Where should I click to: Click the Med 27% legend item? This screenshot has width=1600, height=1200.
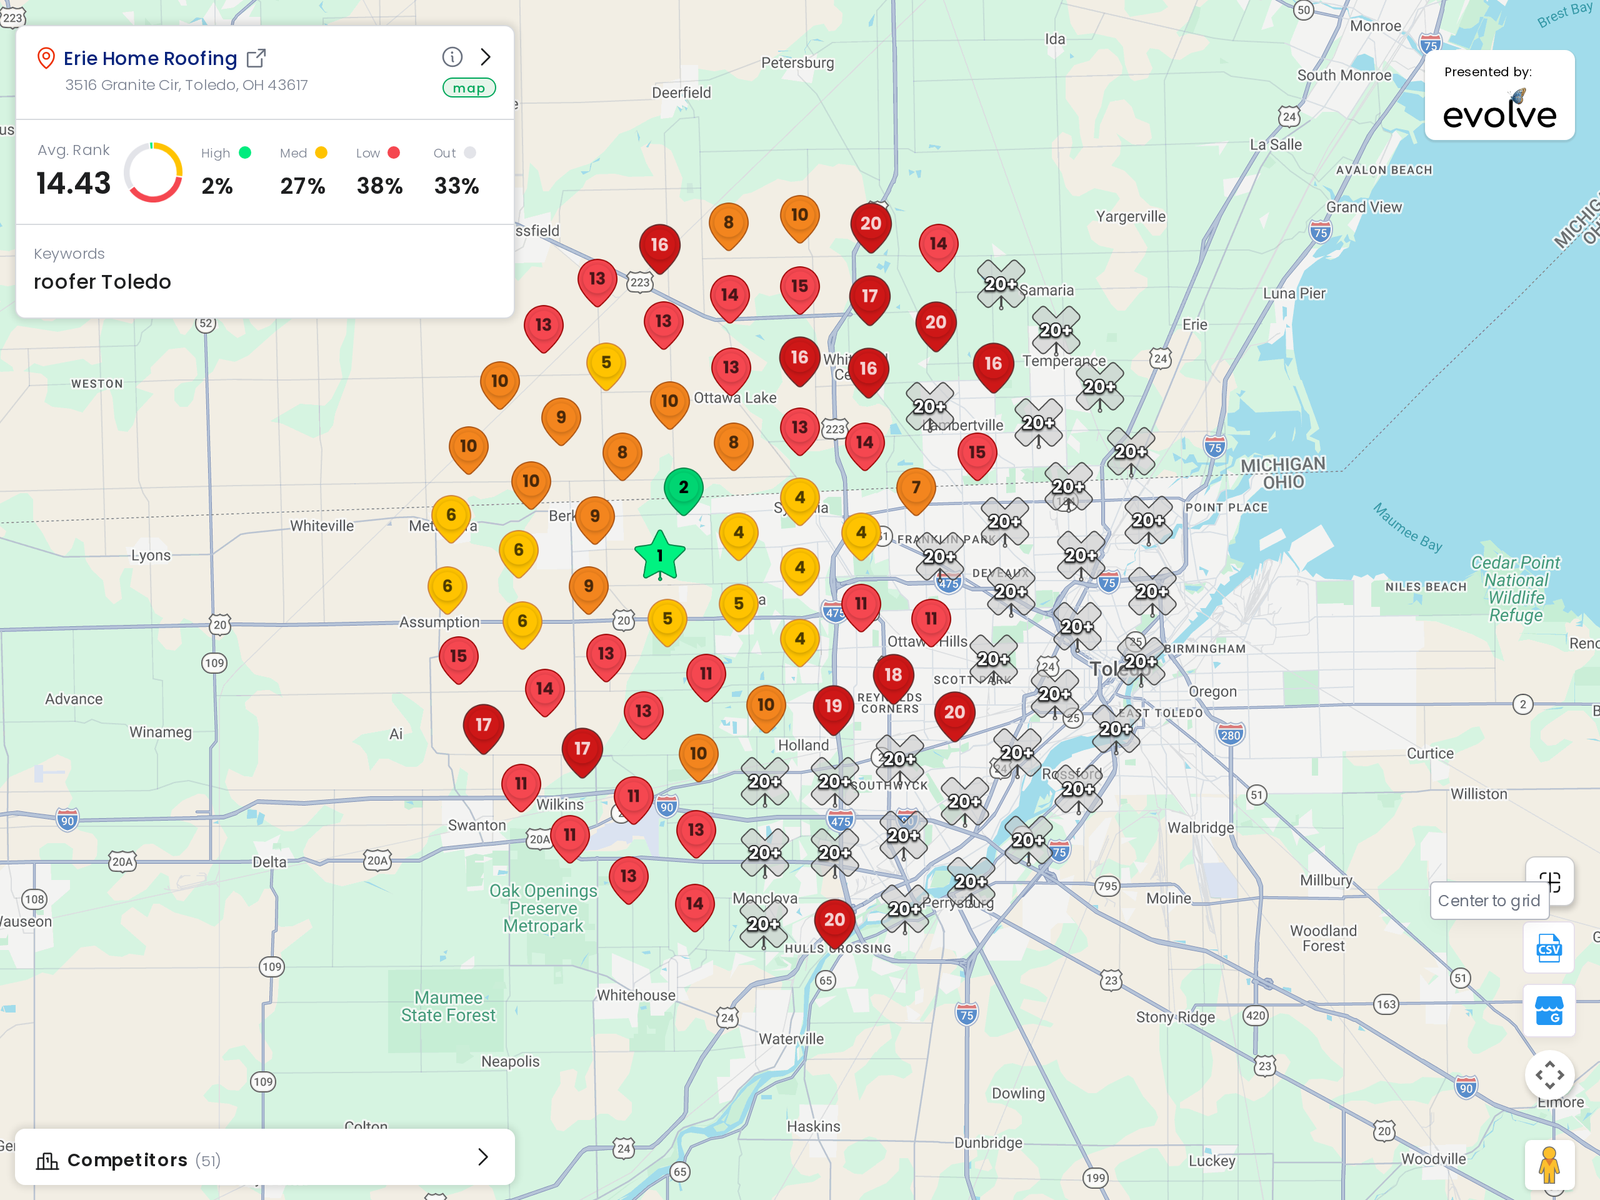[303, 170]
